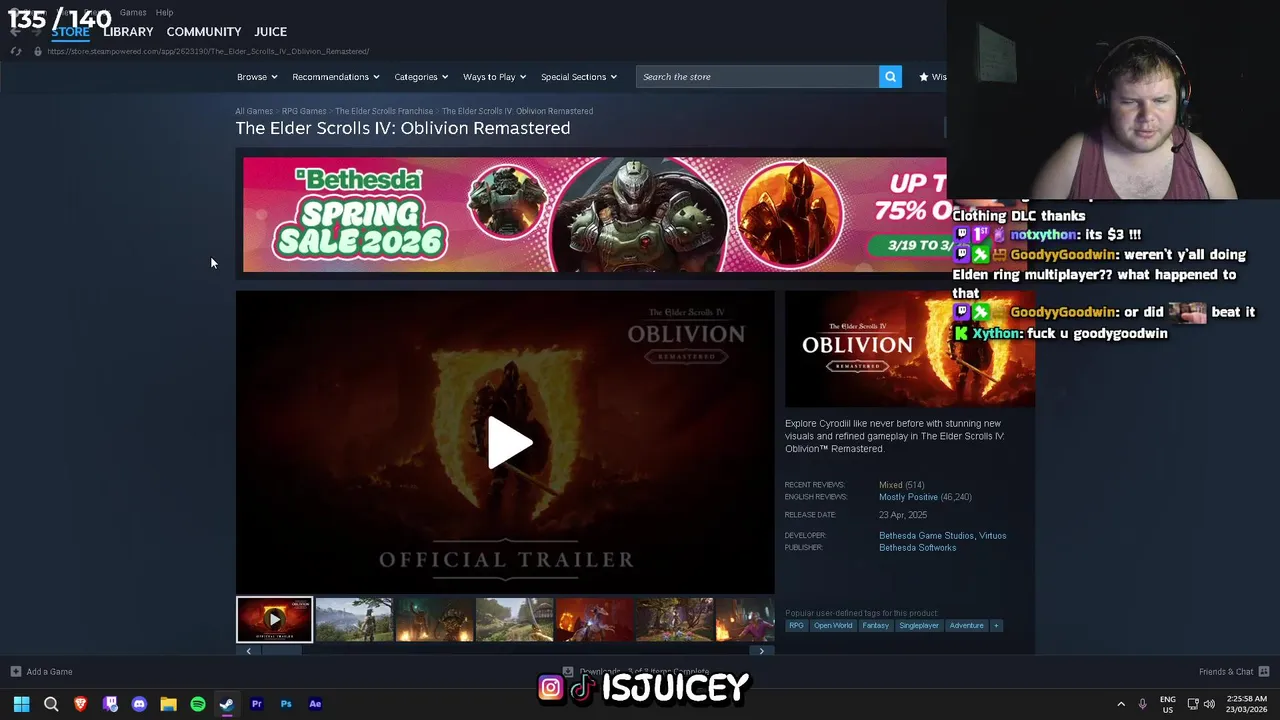Viewport: 1280px width, 720px height.
Task: Click the microphone icon in the system tray
Action: (1142, 704)
